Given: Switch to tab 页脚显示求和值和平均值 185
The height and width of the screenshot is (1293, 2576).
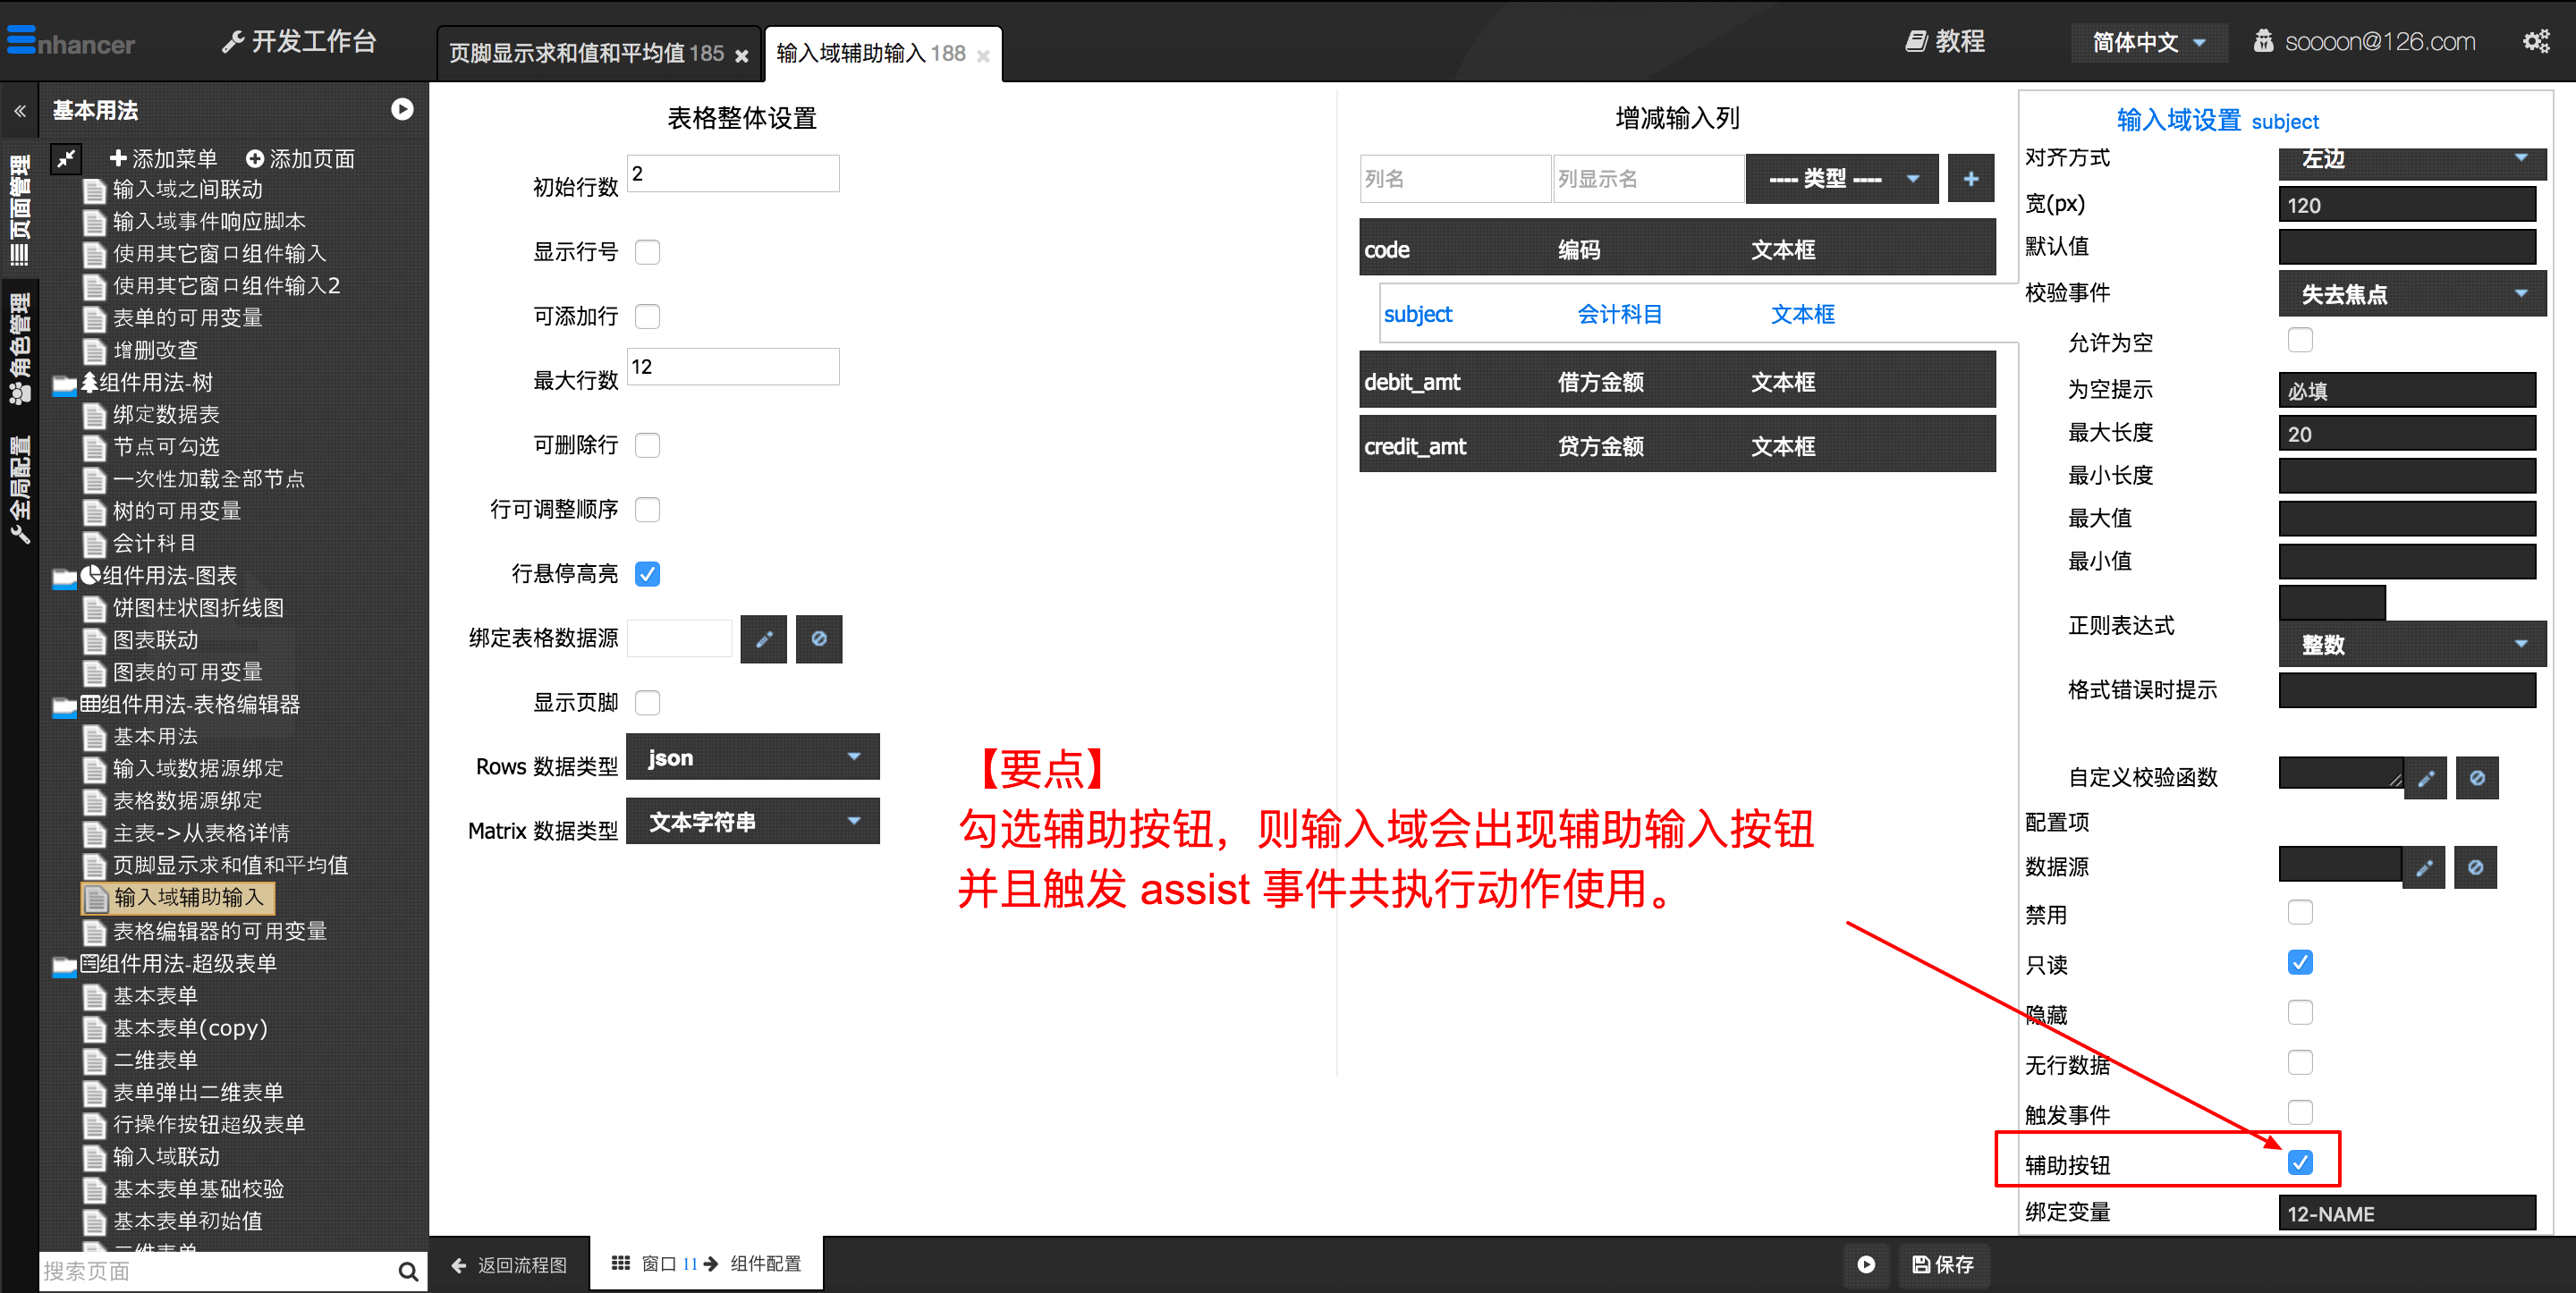Looking at the screenshot, I should (x=586, y=53).
